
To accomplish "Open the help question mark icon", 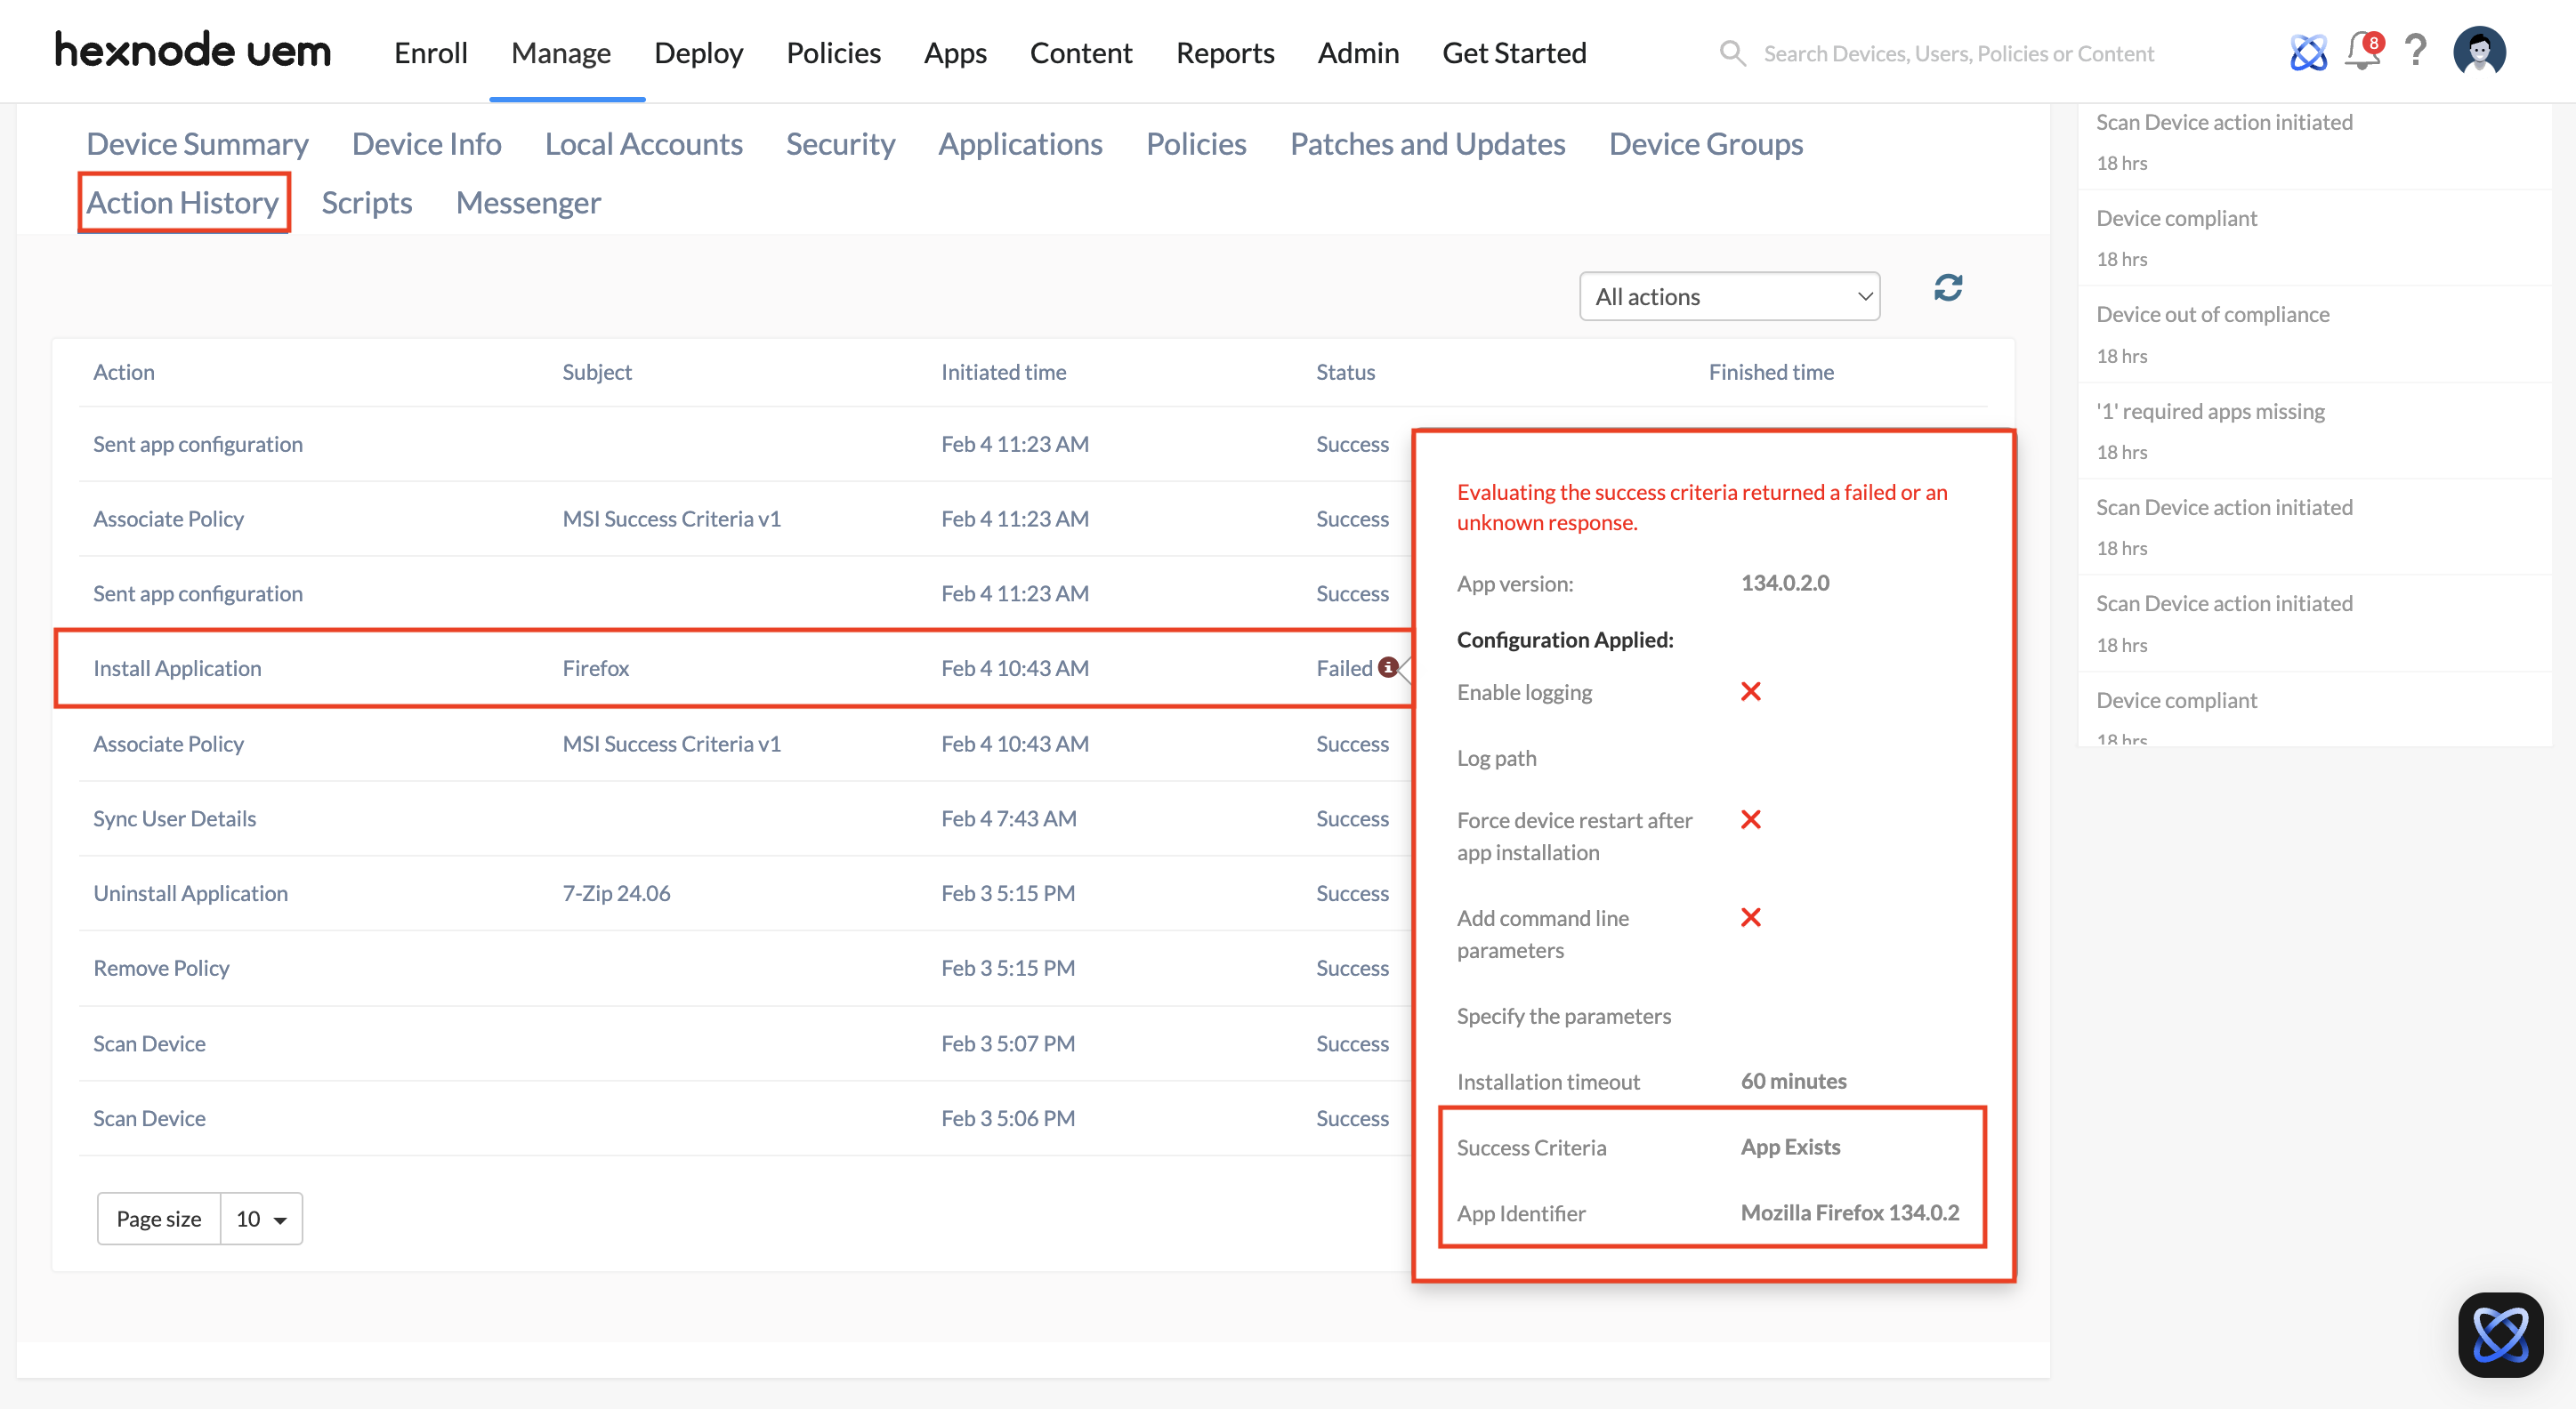I will (2416, 51).
